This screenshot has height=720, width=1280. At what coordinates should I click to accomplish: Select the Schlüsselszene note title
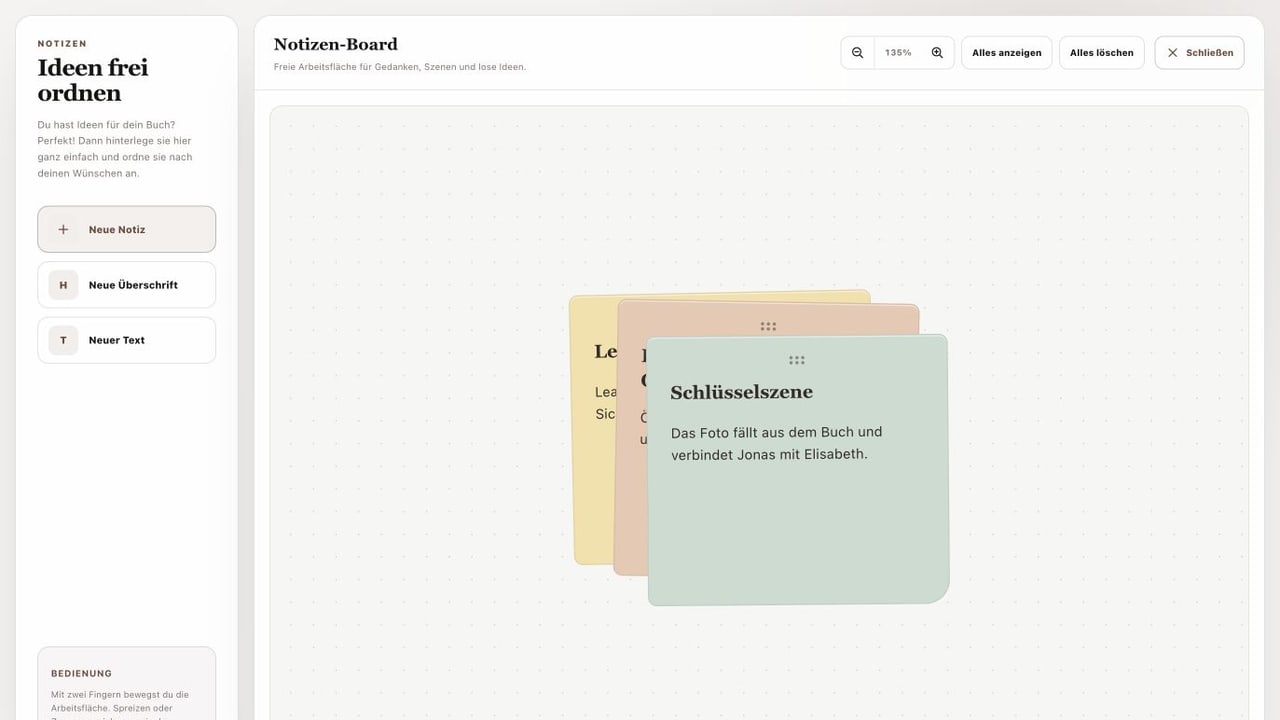[x=741, y=392]
